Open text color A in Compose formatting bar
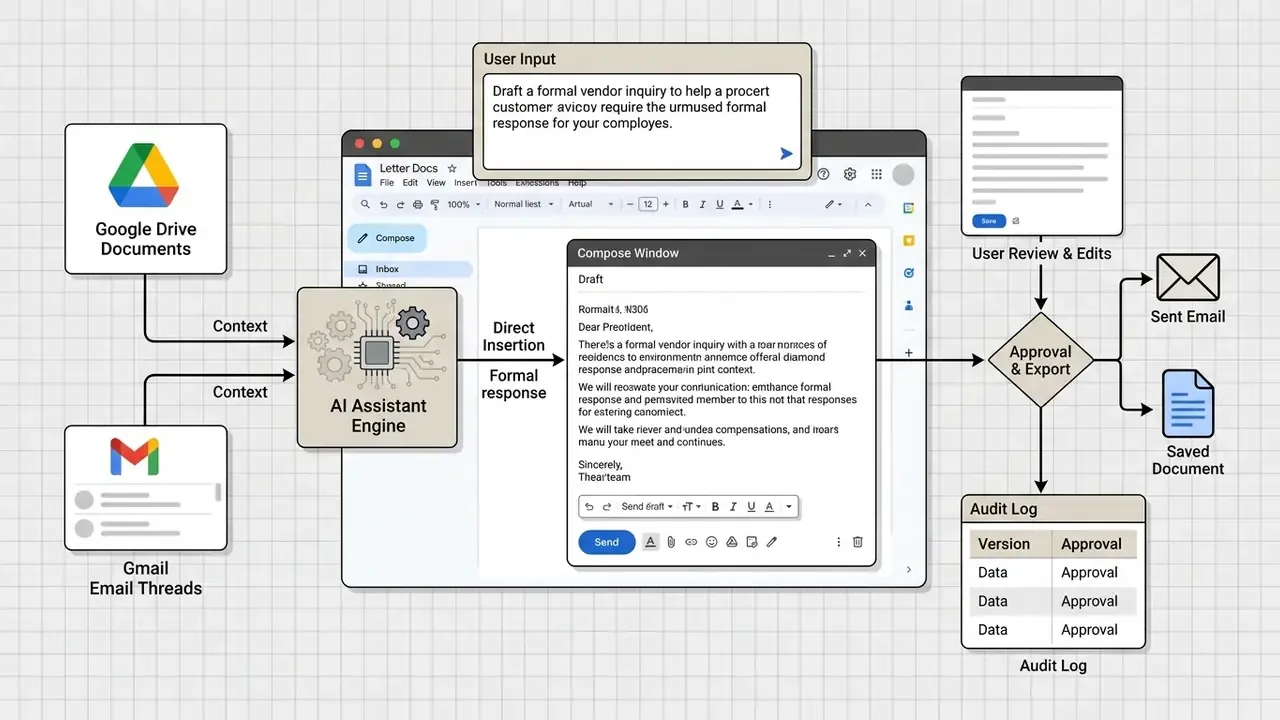The image size is (1280, 720). click(x=769, y=507)
